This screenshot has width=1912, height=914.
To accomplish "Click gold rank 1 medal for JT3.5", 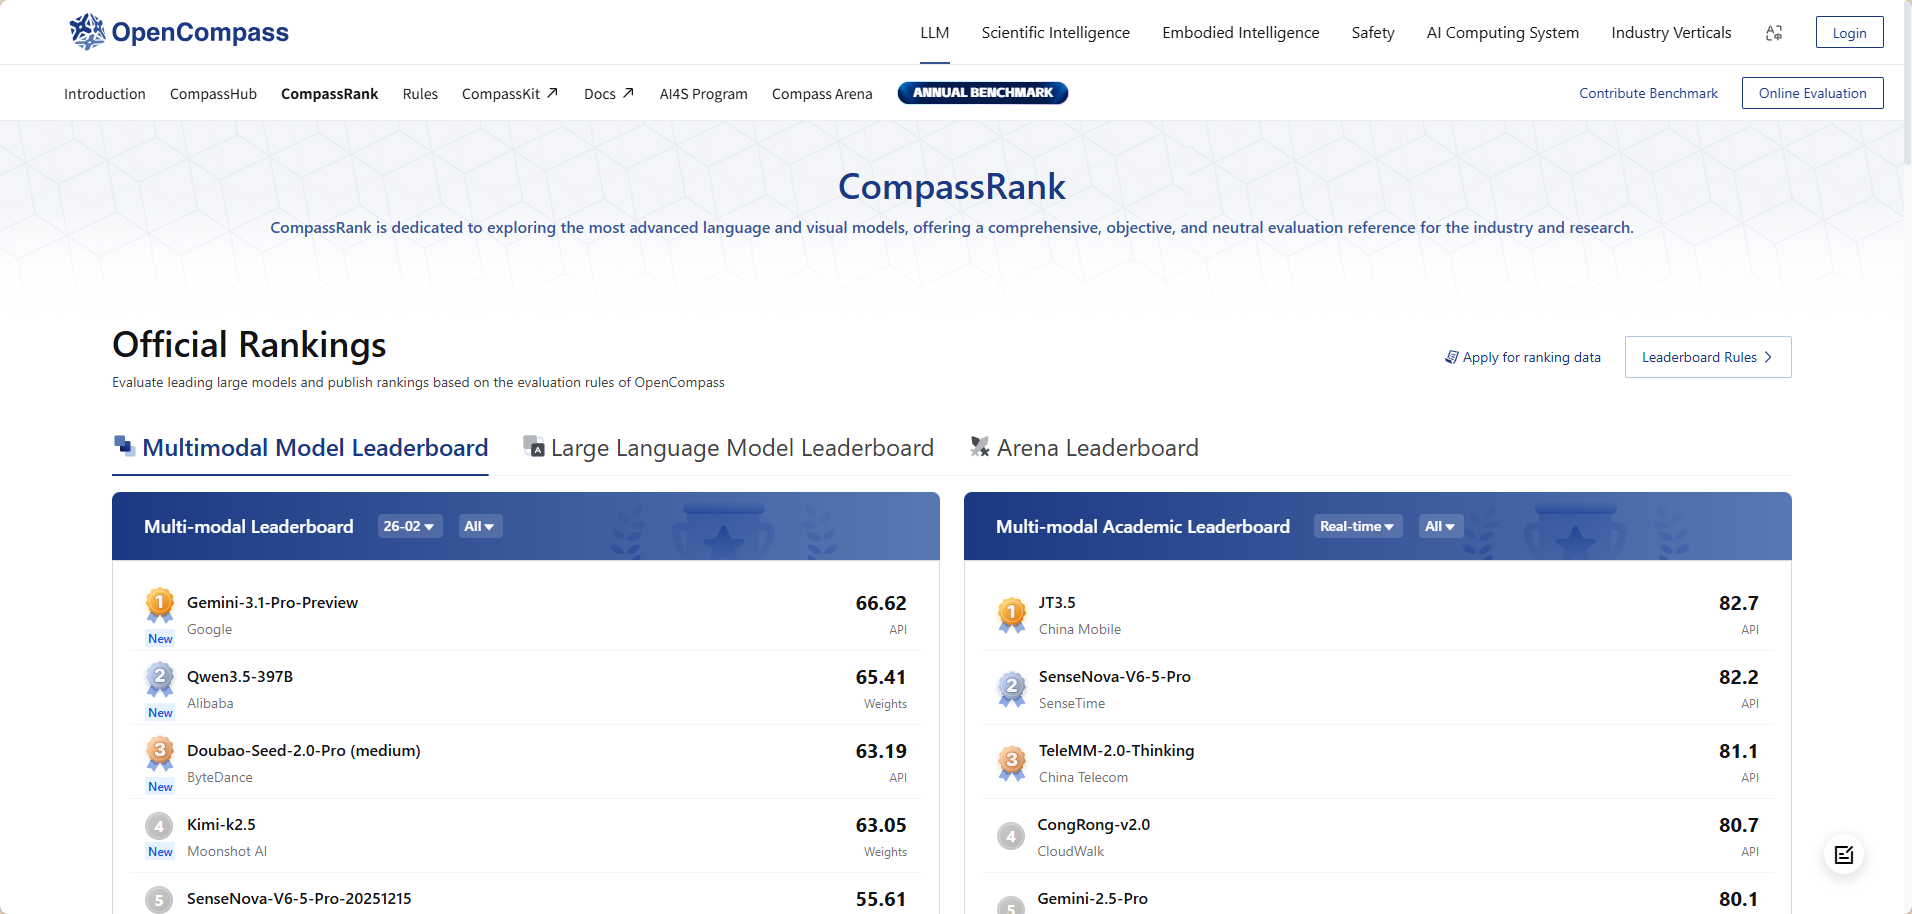I will click(x=1012, y=614).
